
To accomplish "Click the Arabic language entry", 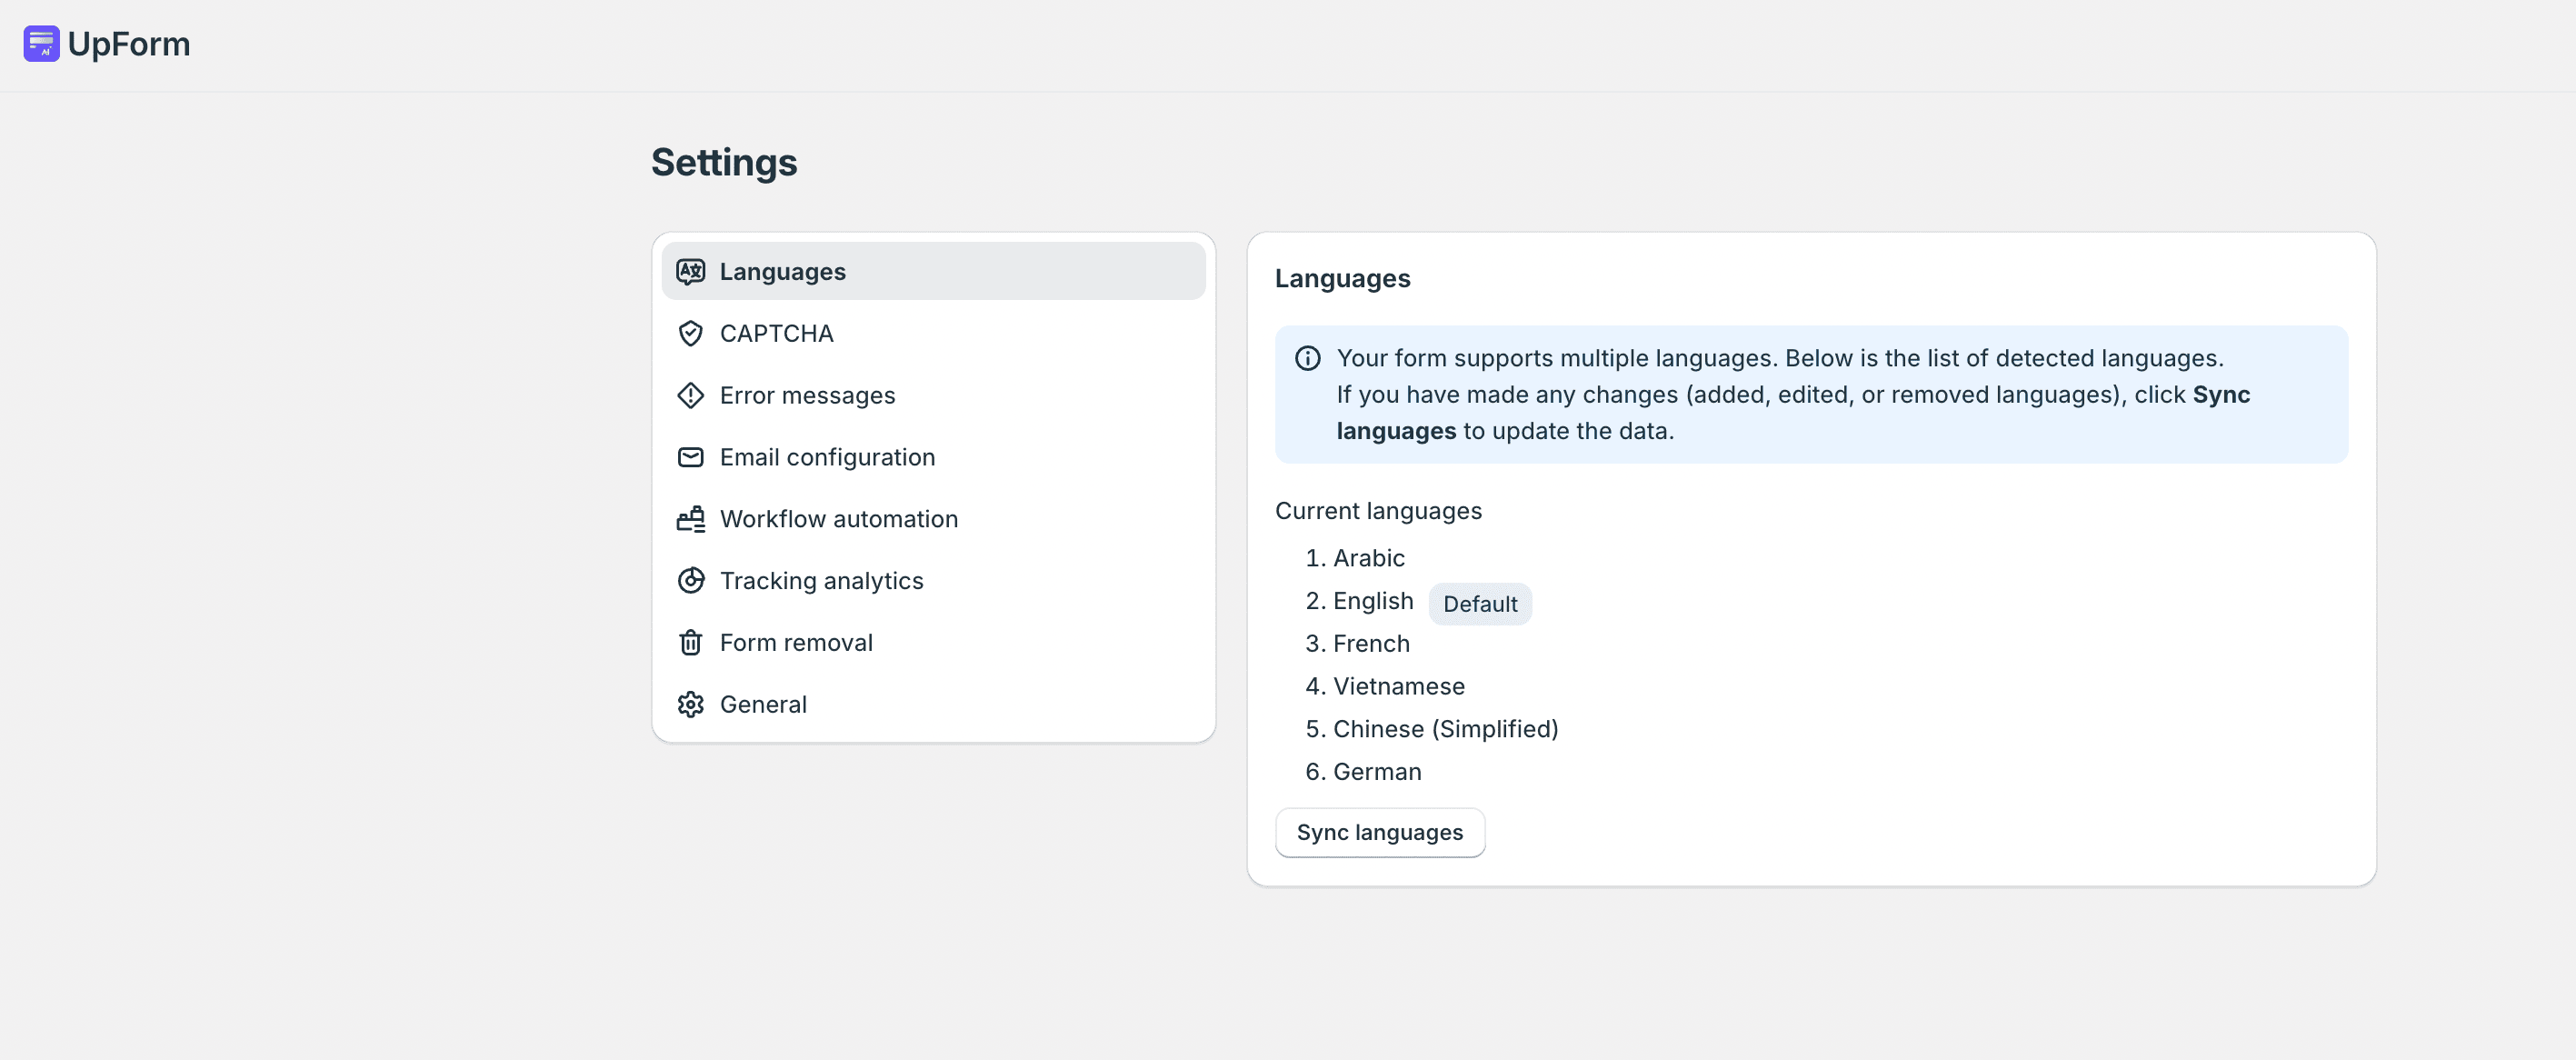I will (x=1368, y=558).
